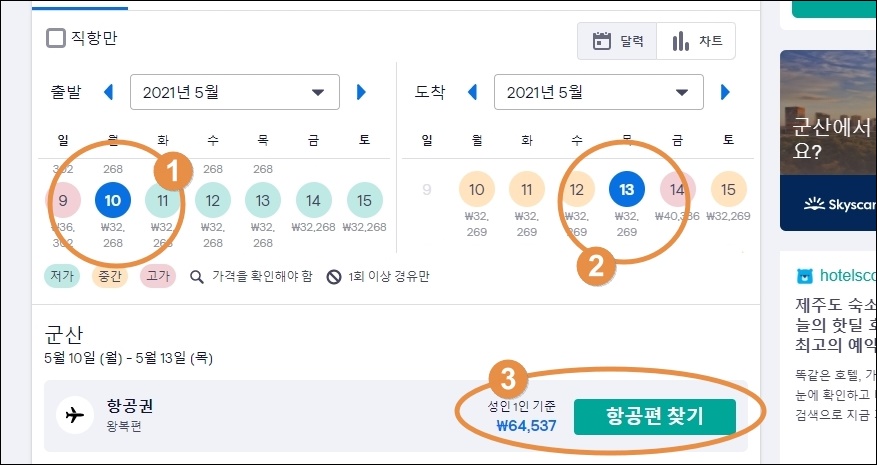The width and height of the screenshot is (877, 465).
Task: Click the ₩40,336 price under arrival 14
Action: click(x=677, y=216)
